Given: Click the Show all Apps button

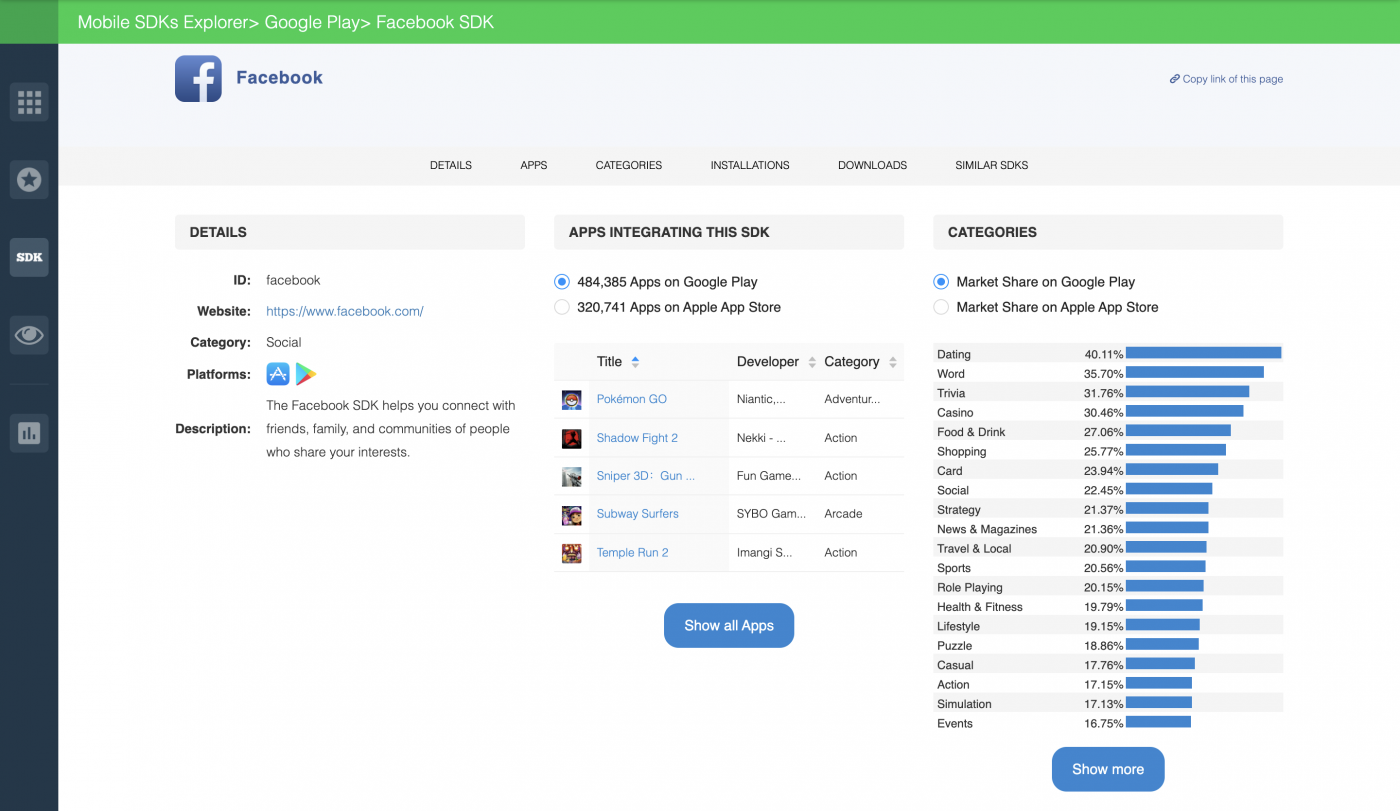Looking at the screenshot, I should 729,626.
